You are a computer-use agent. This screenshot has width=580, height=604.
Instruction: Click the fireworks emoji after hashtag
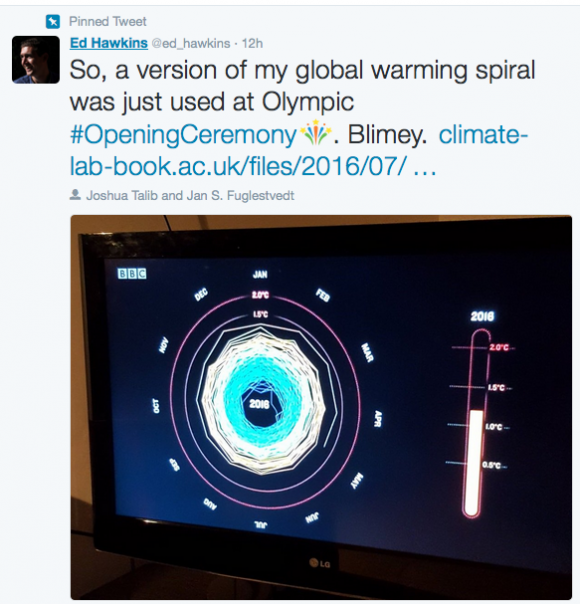[315, 132]
